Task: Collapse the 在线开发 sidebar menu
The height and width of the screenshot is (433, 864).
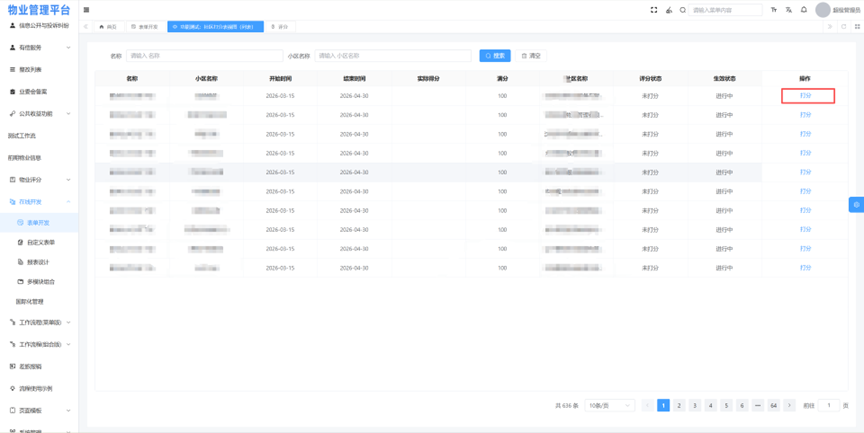Action: pos(38,202)
